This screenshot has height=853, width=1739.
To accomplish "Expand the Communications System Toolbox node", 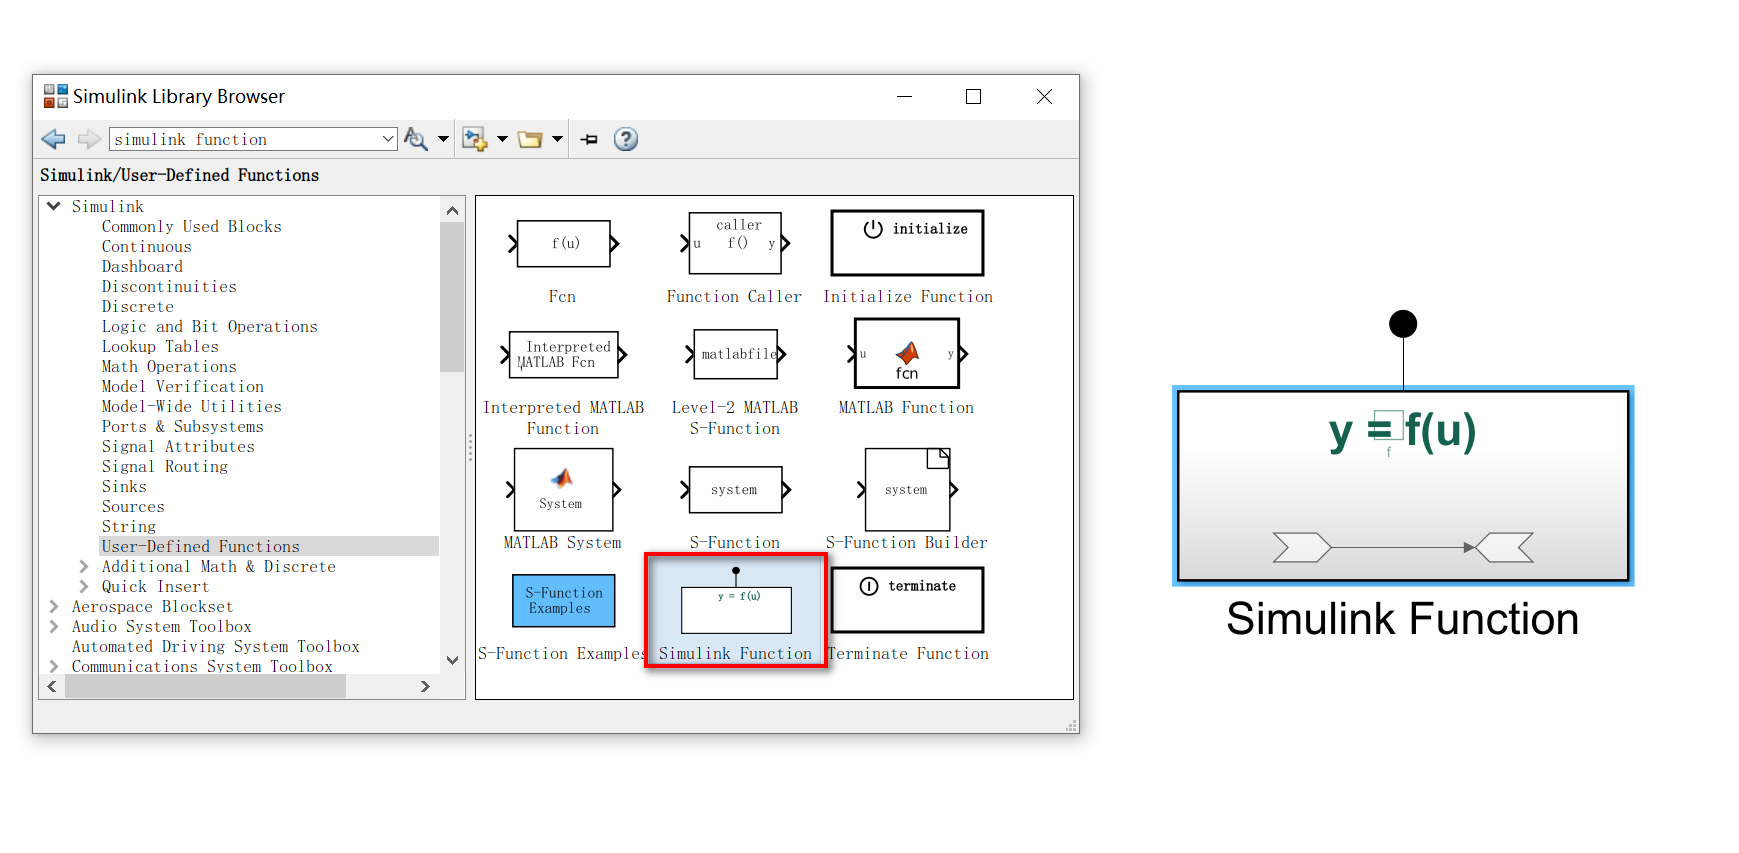I will click(54, 665).
